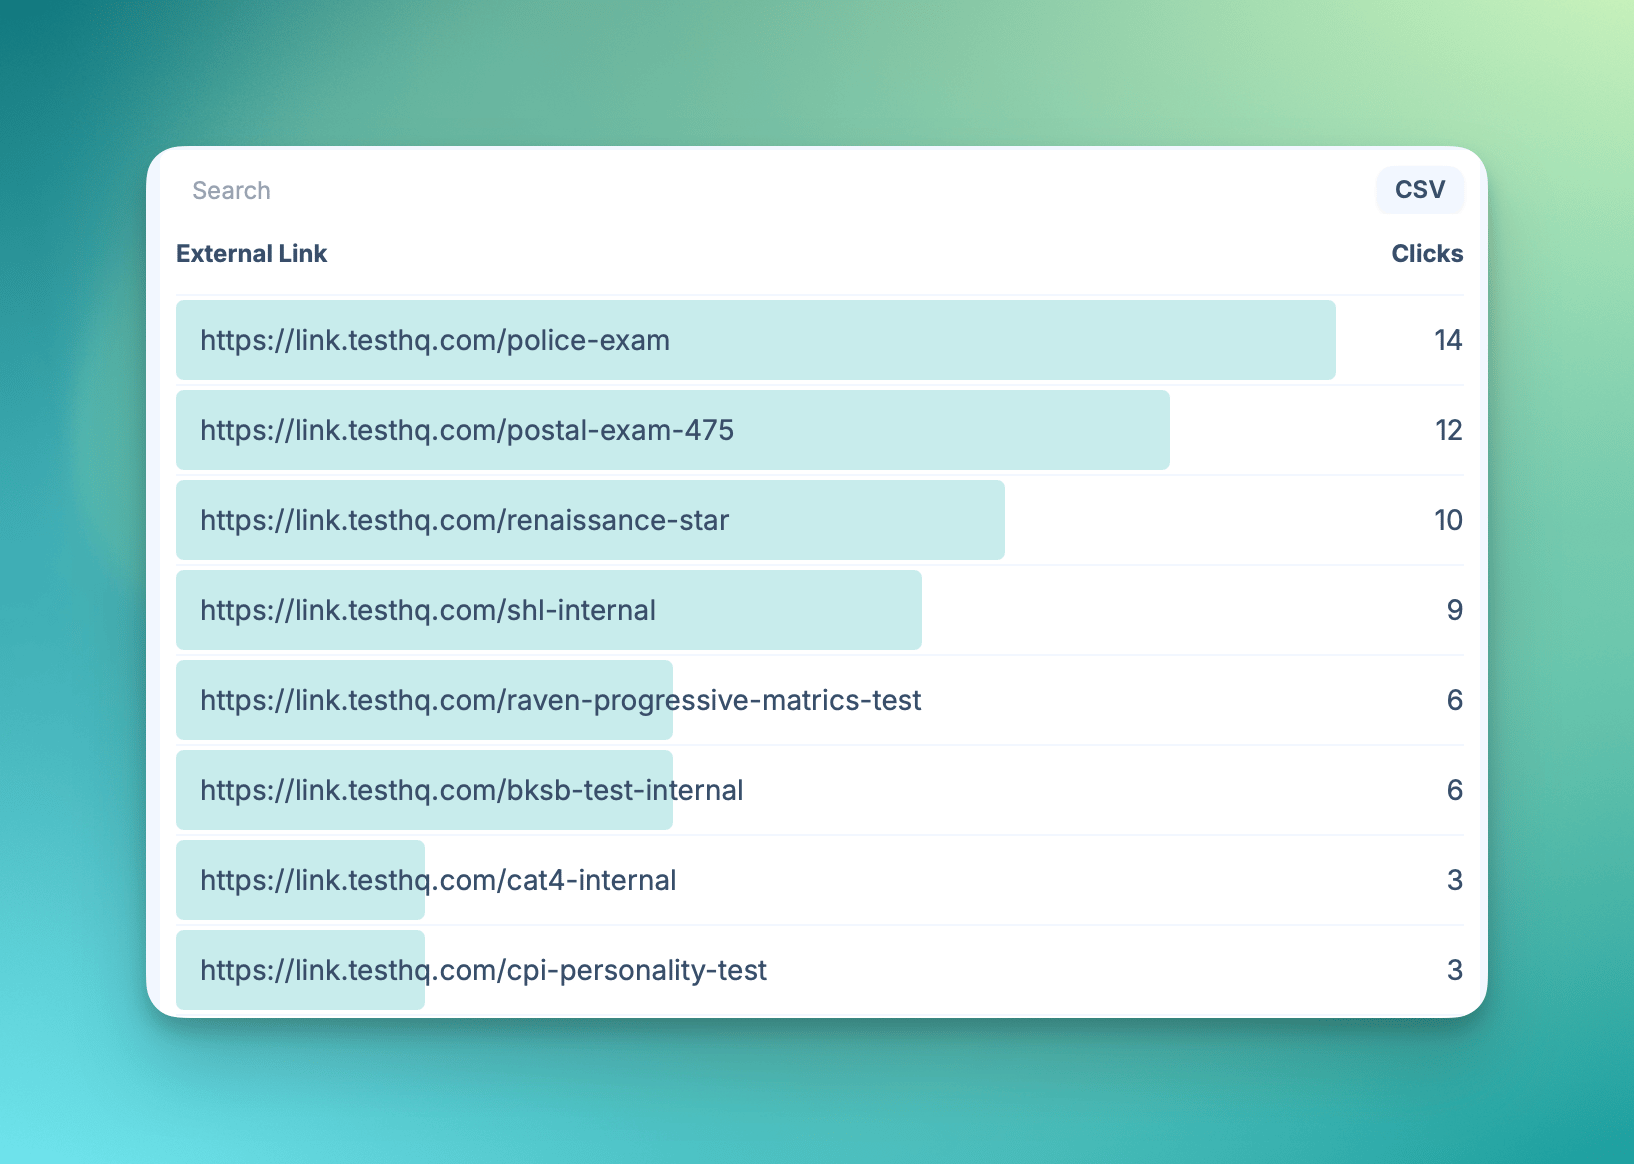The image size is (1634, 1164).
Task: Sort by the External Link column header
Action: tap(251, 253)
